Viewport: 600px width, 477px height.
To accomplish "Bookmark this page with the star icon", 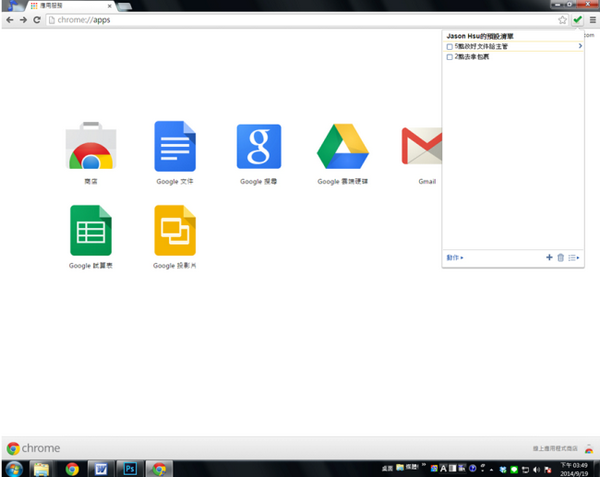I will click(562, 20).
